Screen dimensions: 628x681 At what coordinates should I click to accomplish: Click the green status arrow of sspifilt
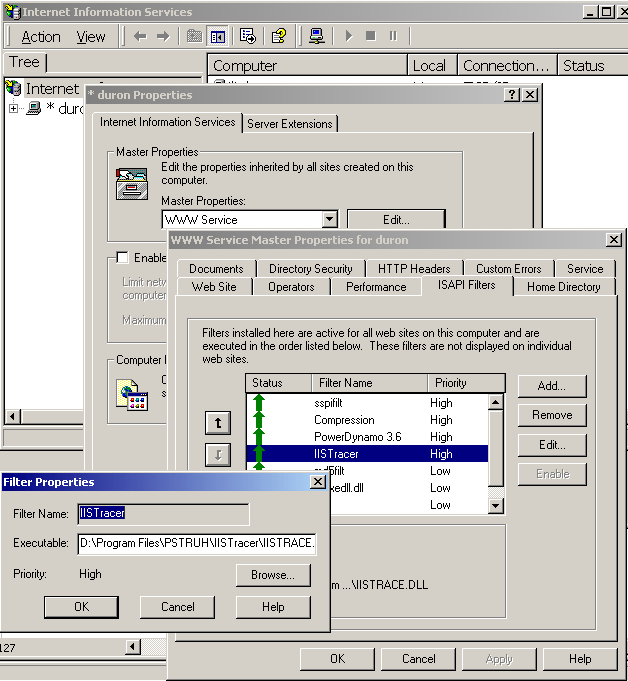click(259, 402)
